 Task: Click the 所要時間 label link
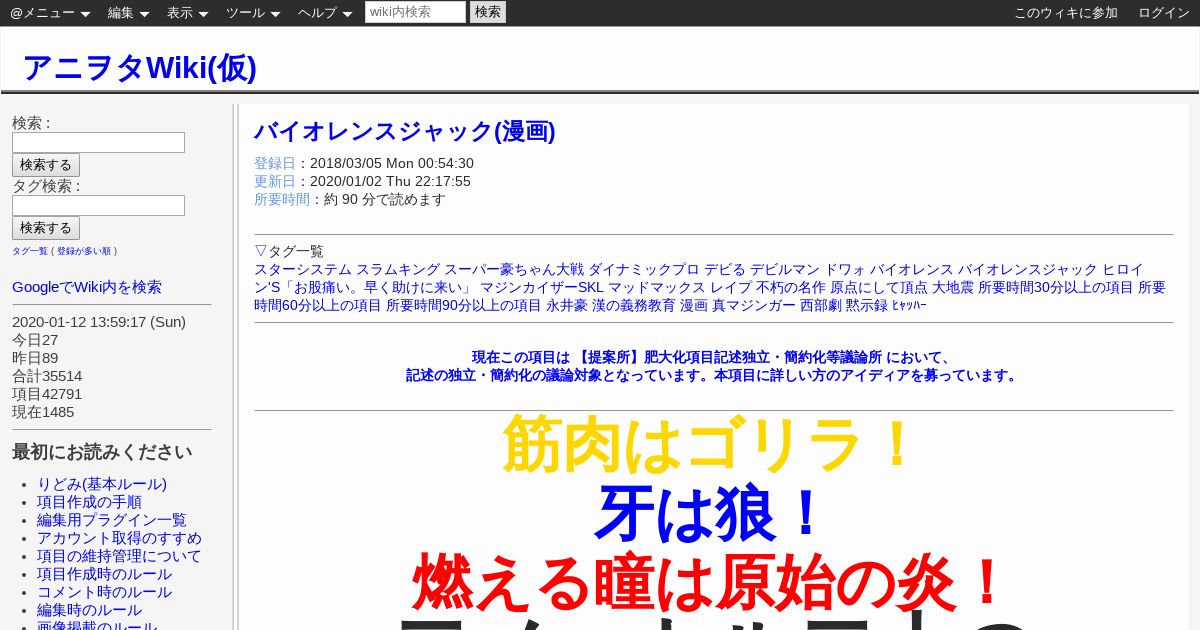[x=282, y=199]
